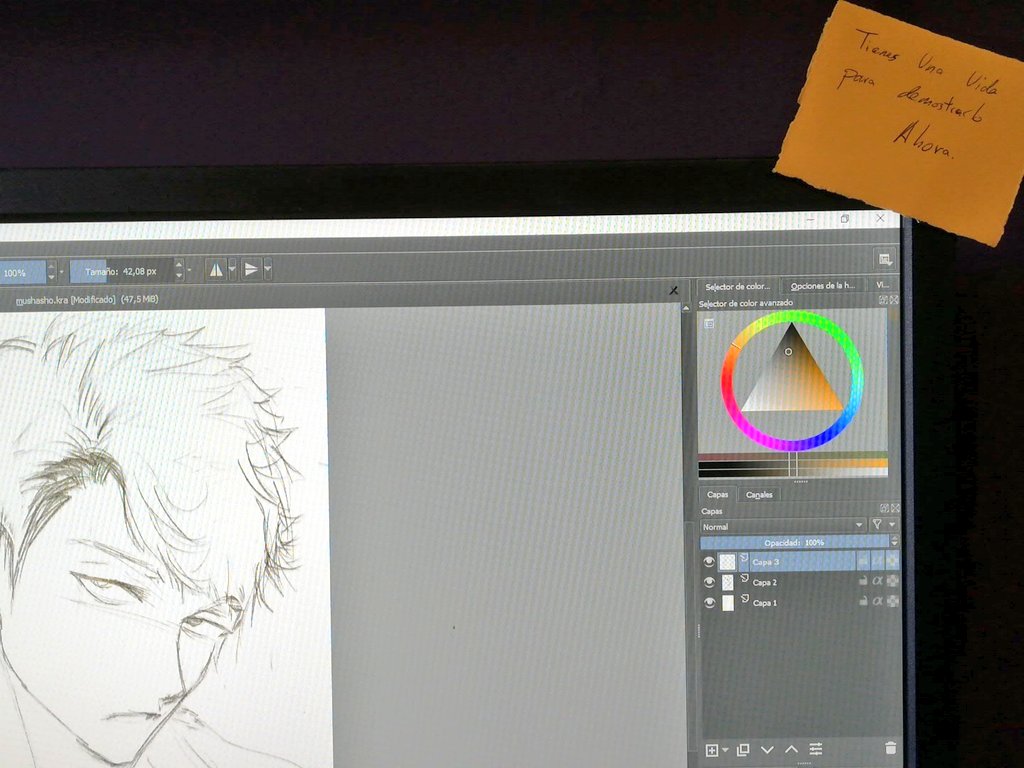Expand add layer dropdown arrow

725,750
